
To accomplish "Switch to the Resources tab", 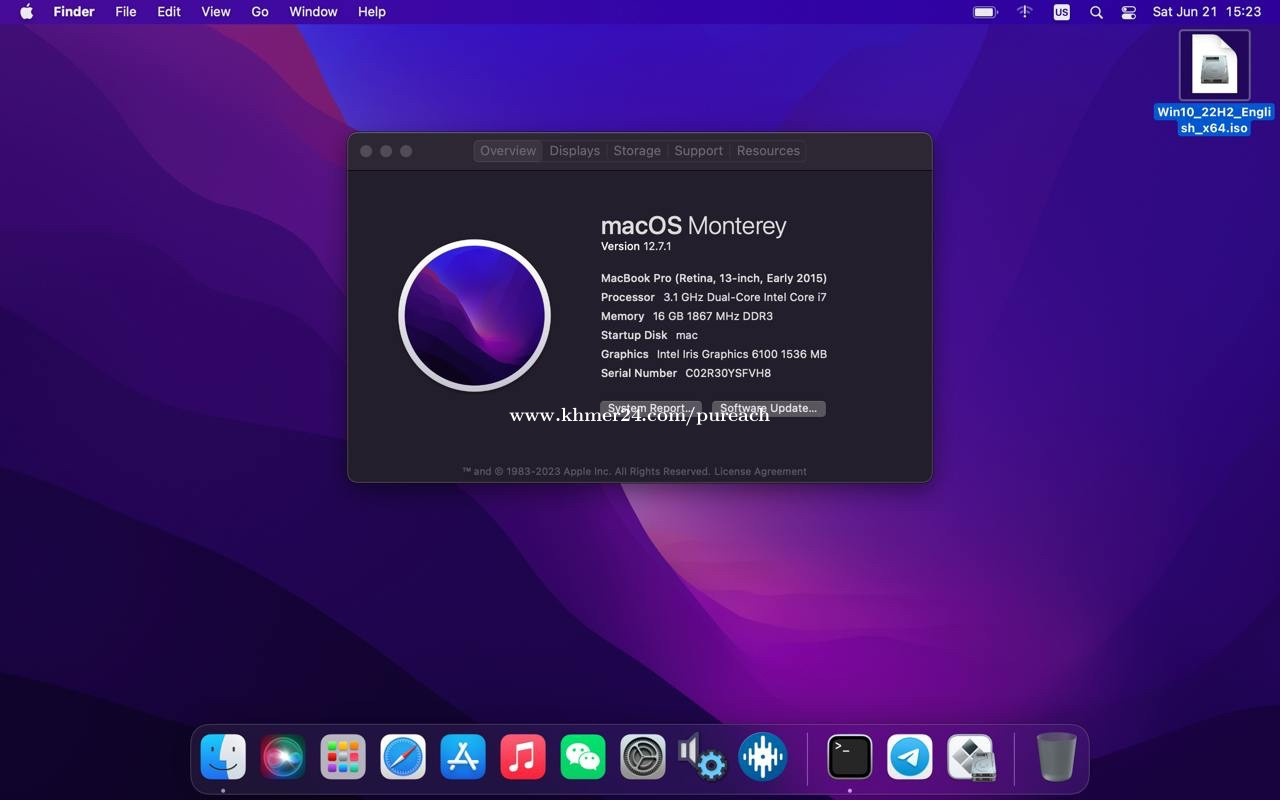I will coord(768,151).
